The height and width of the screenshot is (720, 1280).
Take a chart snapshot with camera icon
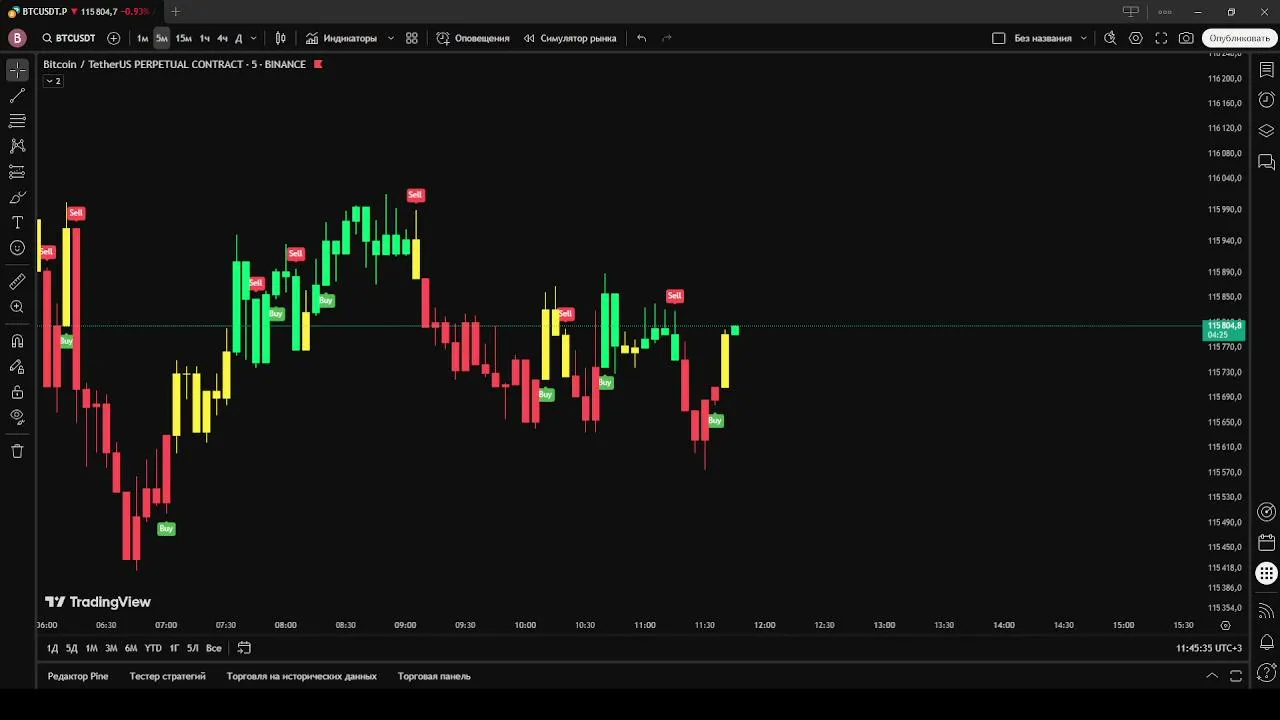(1186, 38)
